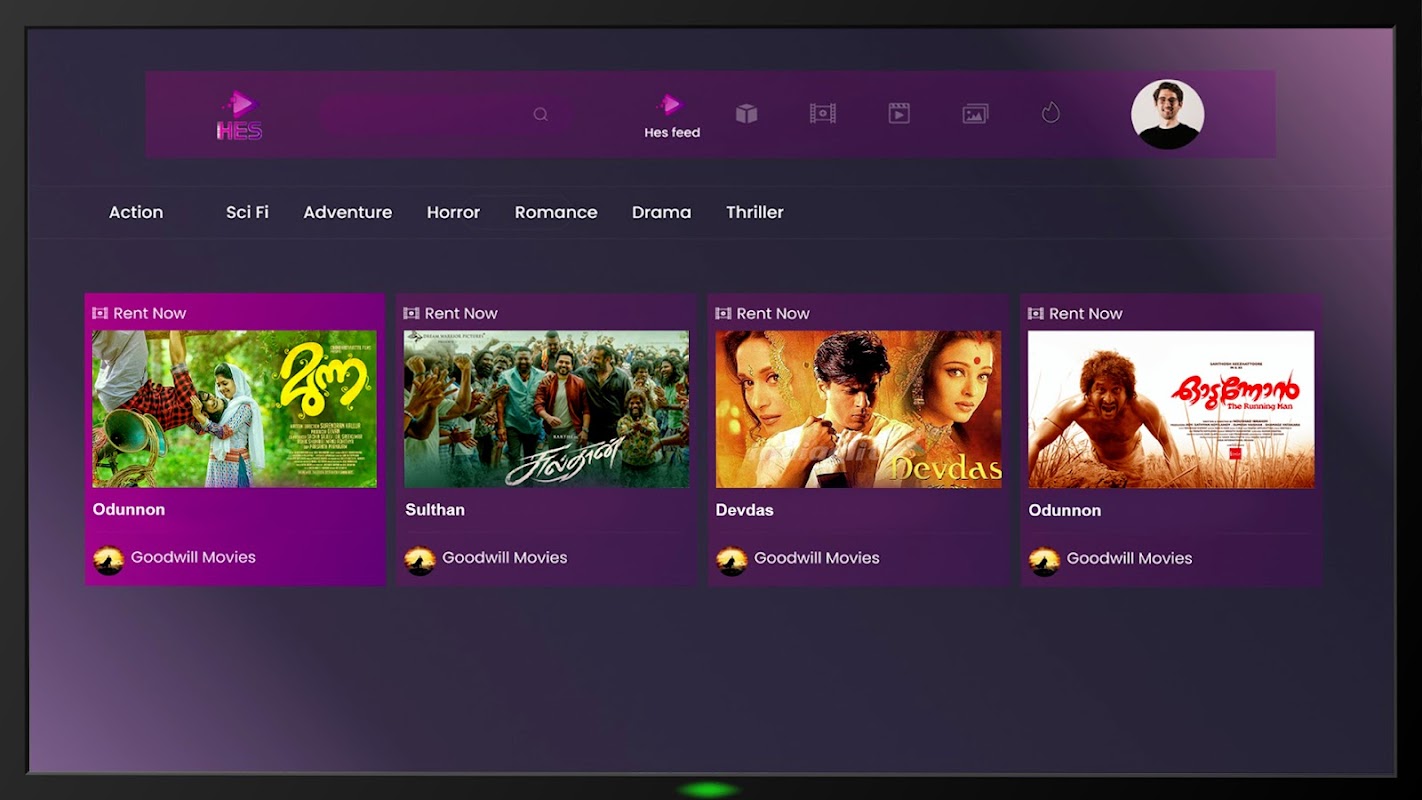The image size is (1422, 800).
Task: Click Rent Now on the Devdas card
Action: [763, 313]
